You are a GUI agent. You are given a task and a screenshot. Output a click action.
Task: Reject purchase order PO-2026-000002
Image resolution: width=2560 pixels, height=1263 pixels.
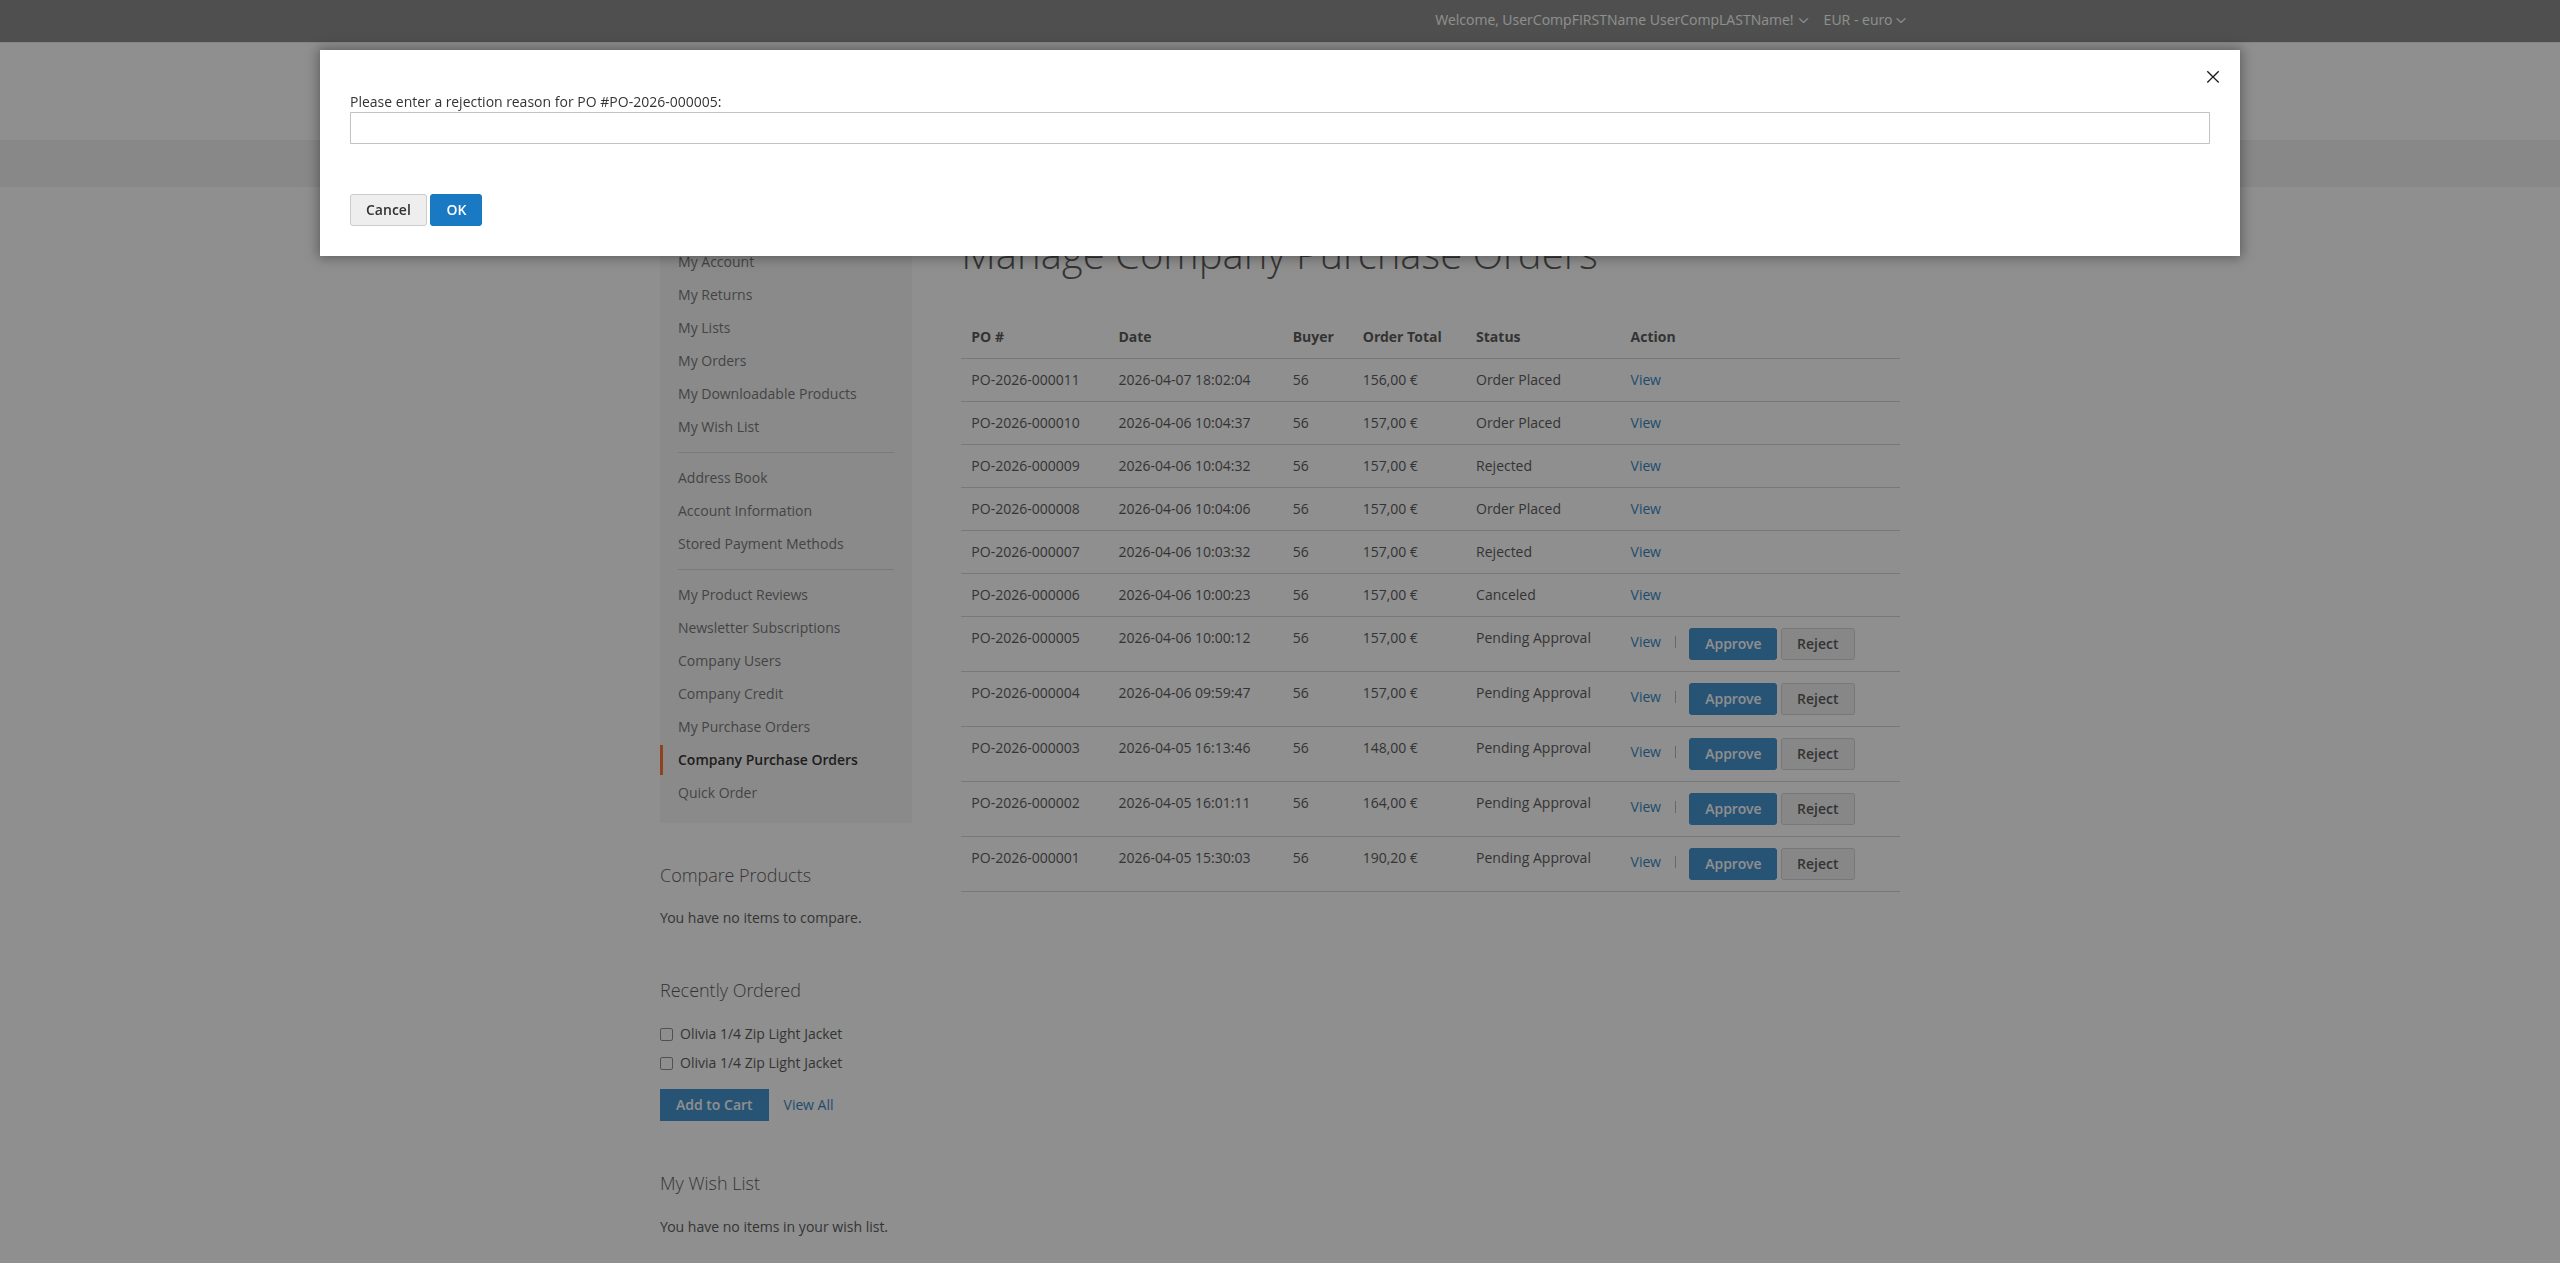pyautogui.click(x=1816, y=809)
